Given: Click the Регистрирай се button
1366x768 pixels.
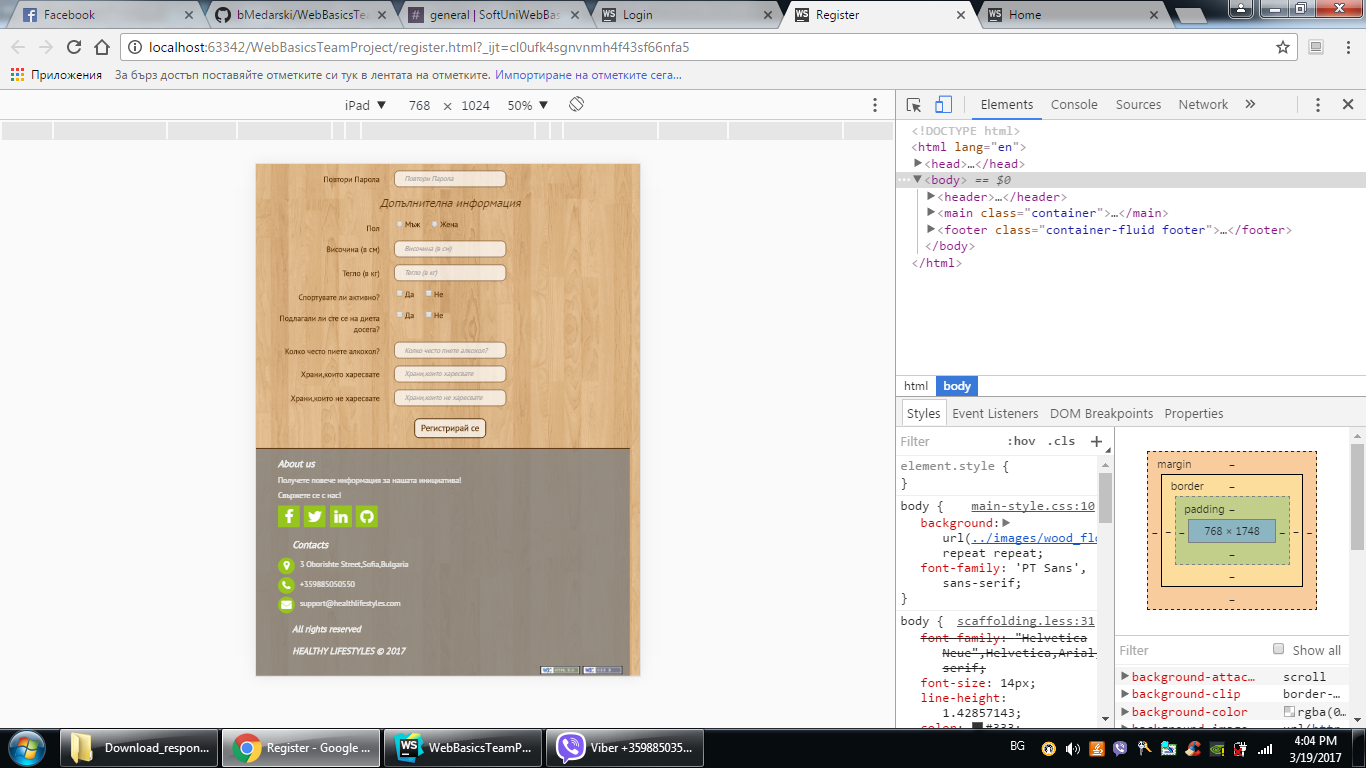Looking at the screenshot, I should pos(450,428).
